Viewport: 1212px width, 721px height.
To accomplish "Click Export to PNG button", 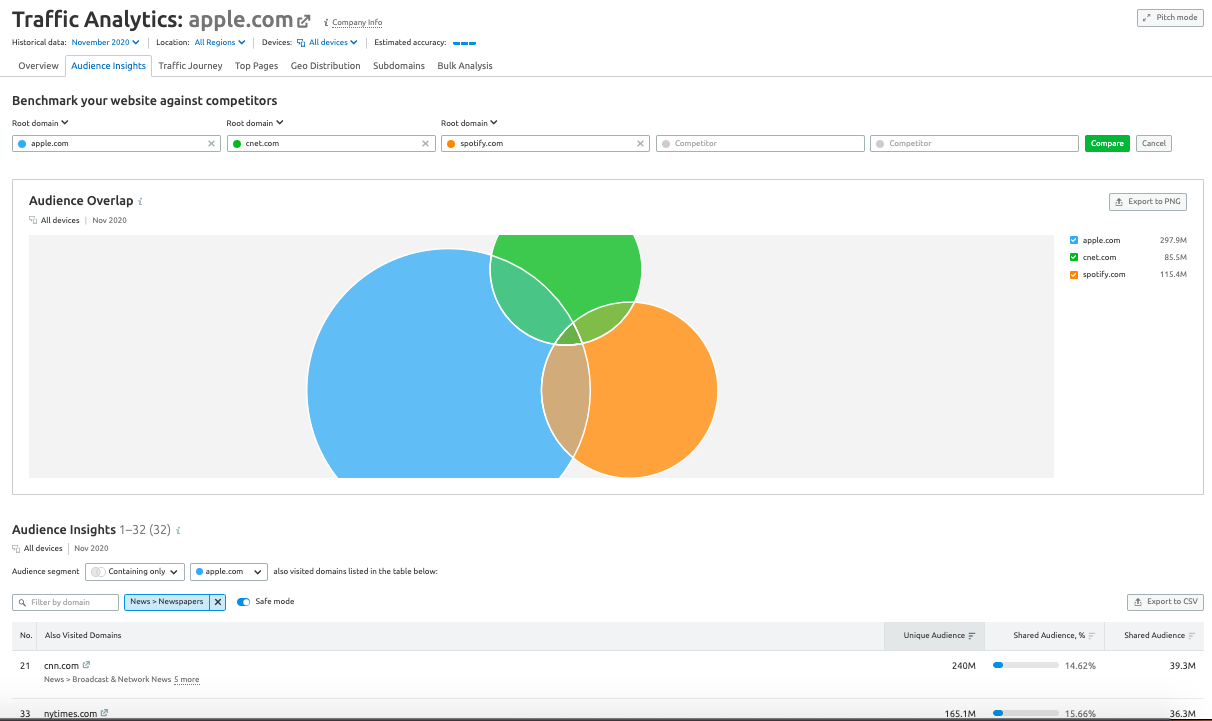I will [1147, 202].
